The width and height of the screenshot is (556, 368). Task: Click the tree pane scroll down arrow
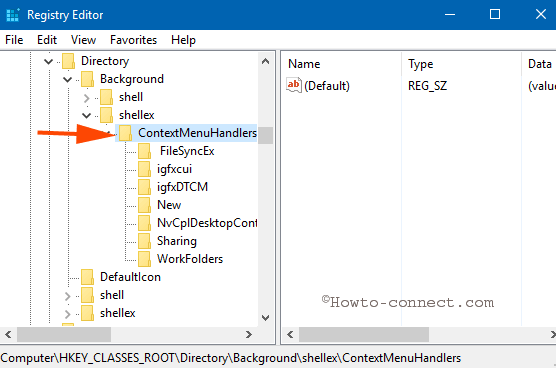coord(266,318)
